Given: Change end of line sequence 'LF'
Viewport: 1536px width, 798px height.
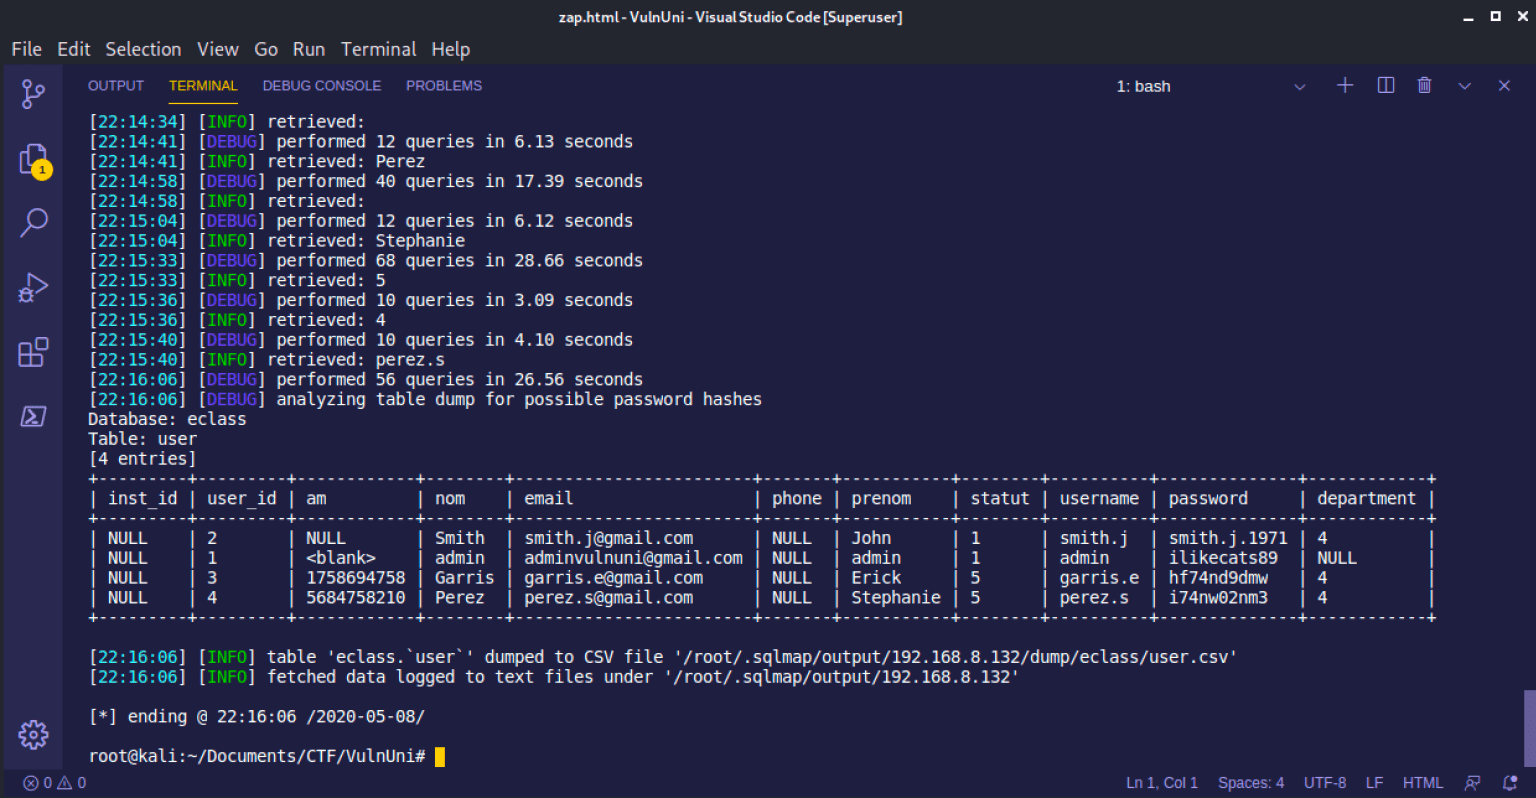Looking at the screenshot, I should (x=1375, y=783).
